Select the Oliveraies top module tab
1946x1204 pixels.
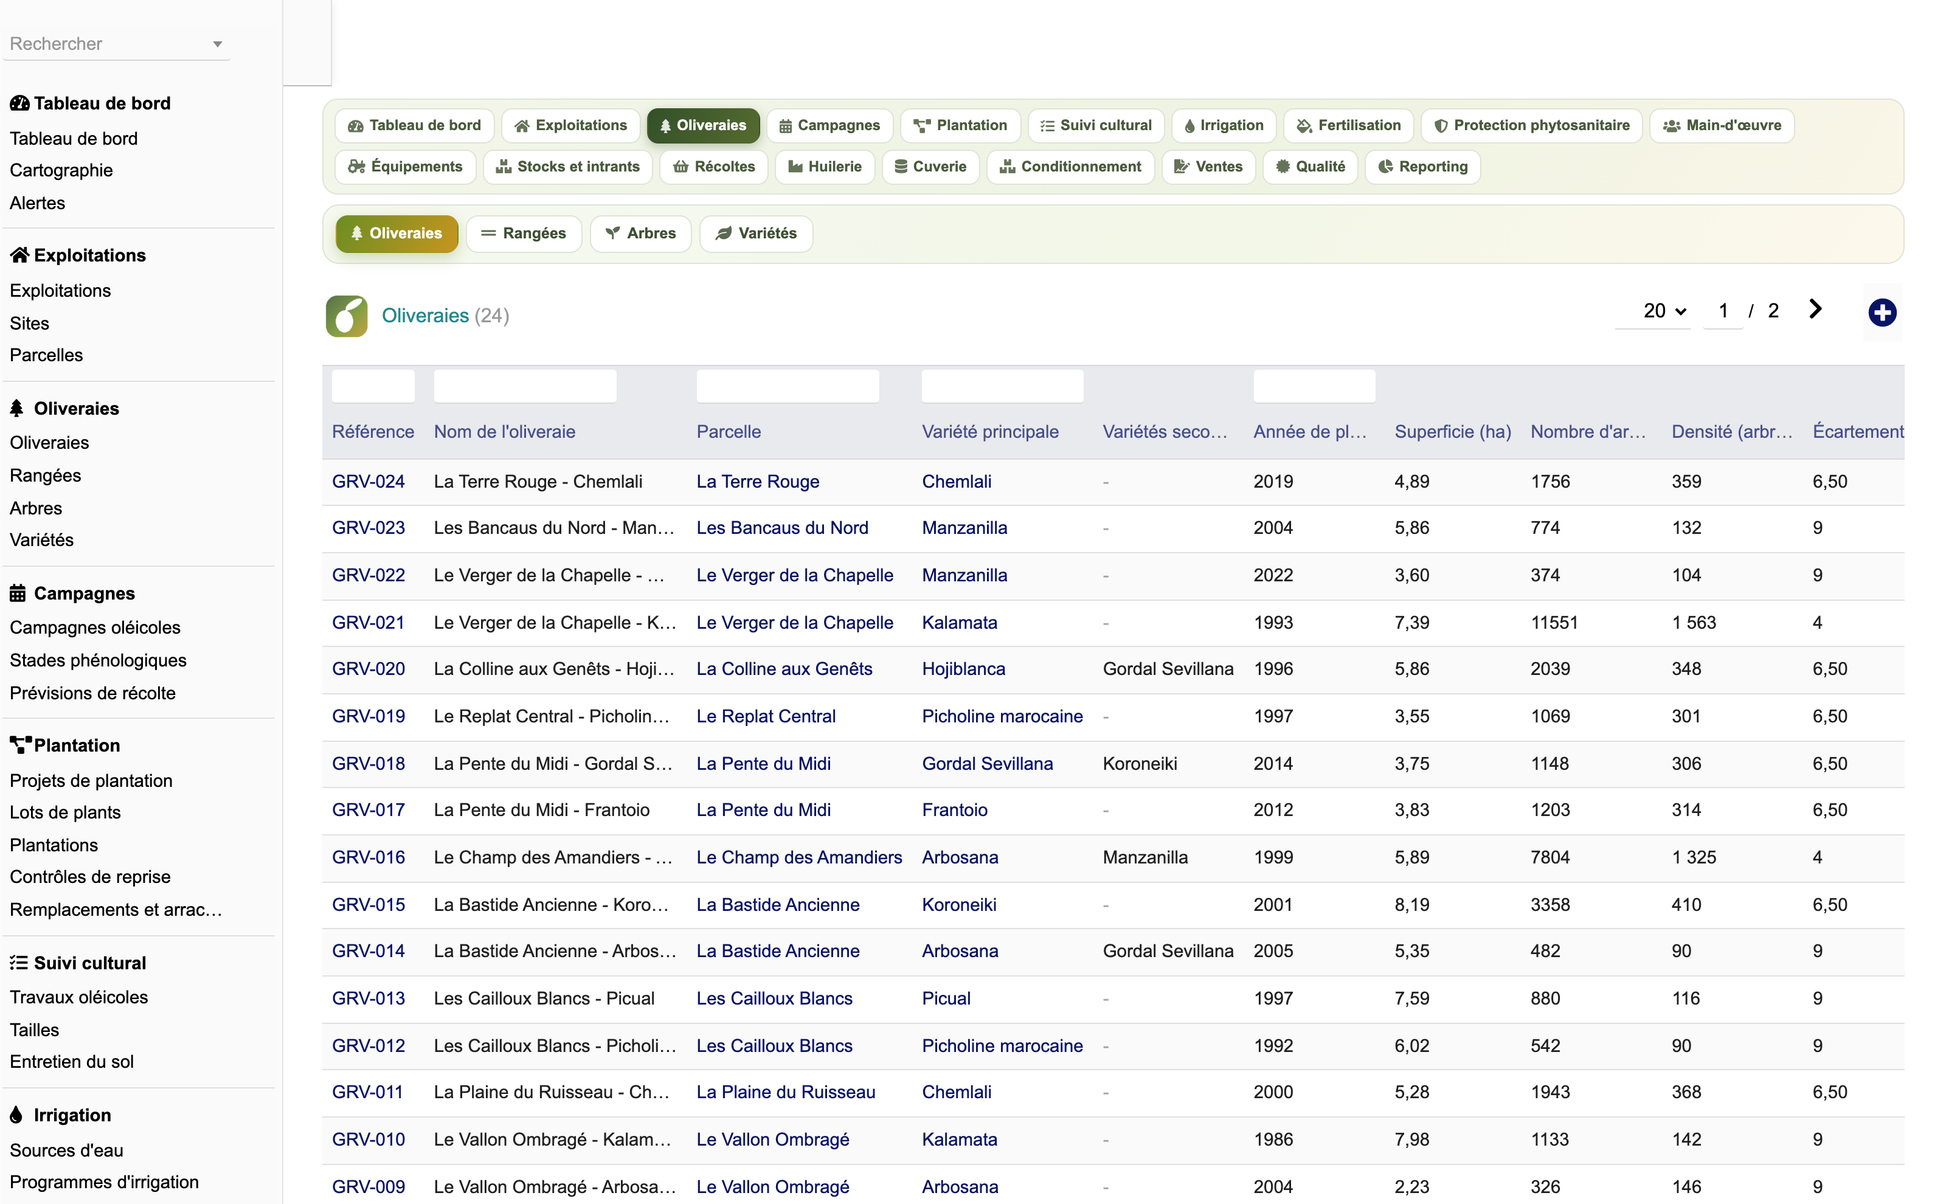[x=703, y=125]
